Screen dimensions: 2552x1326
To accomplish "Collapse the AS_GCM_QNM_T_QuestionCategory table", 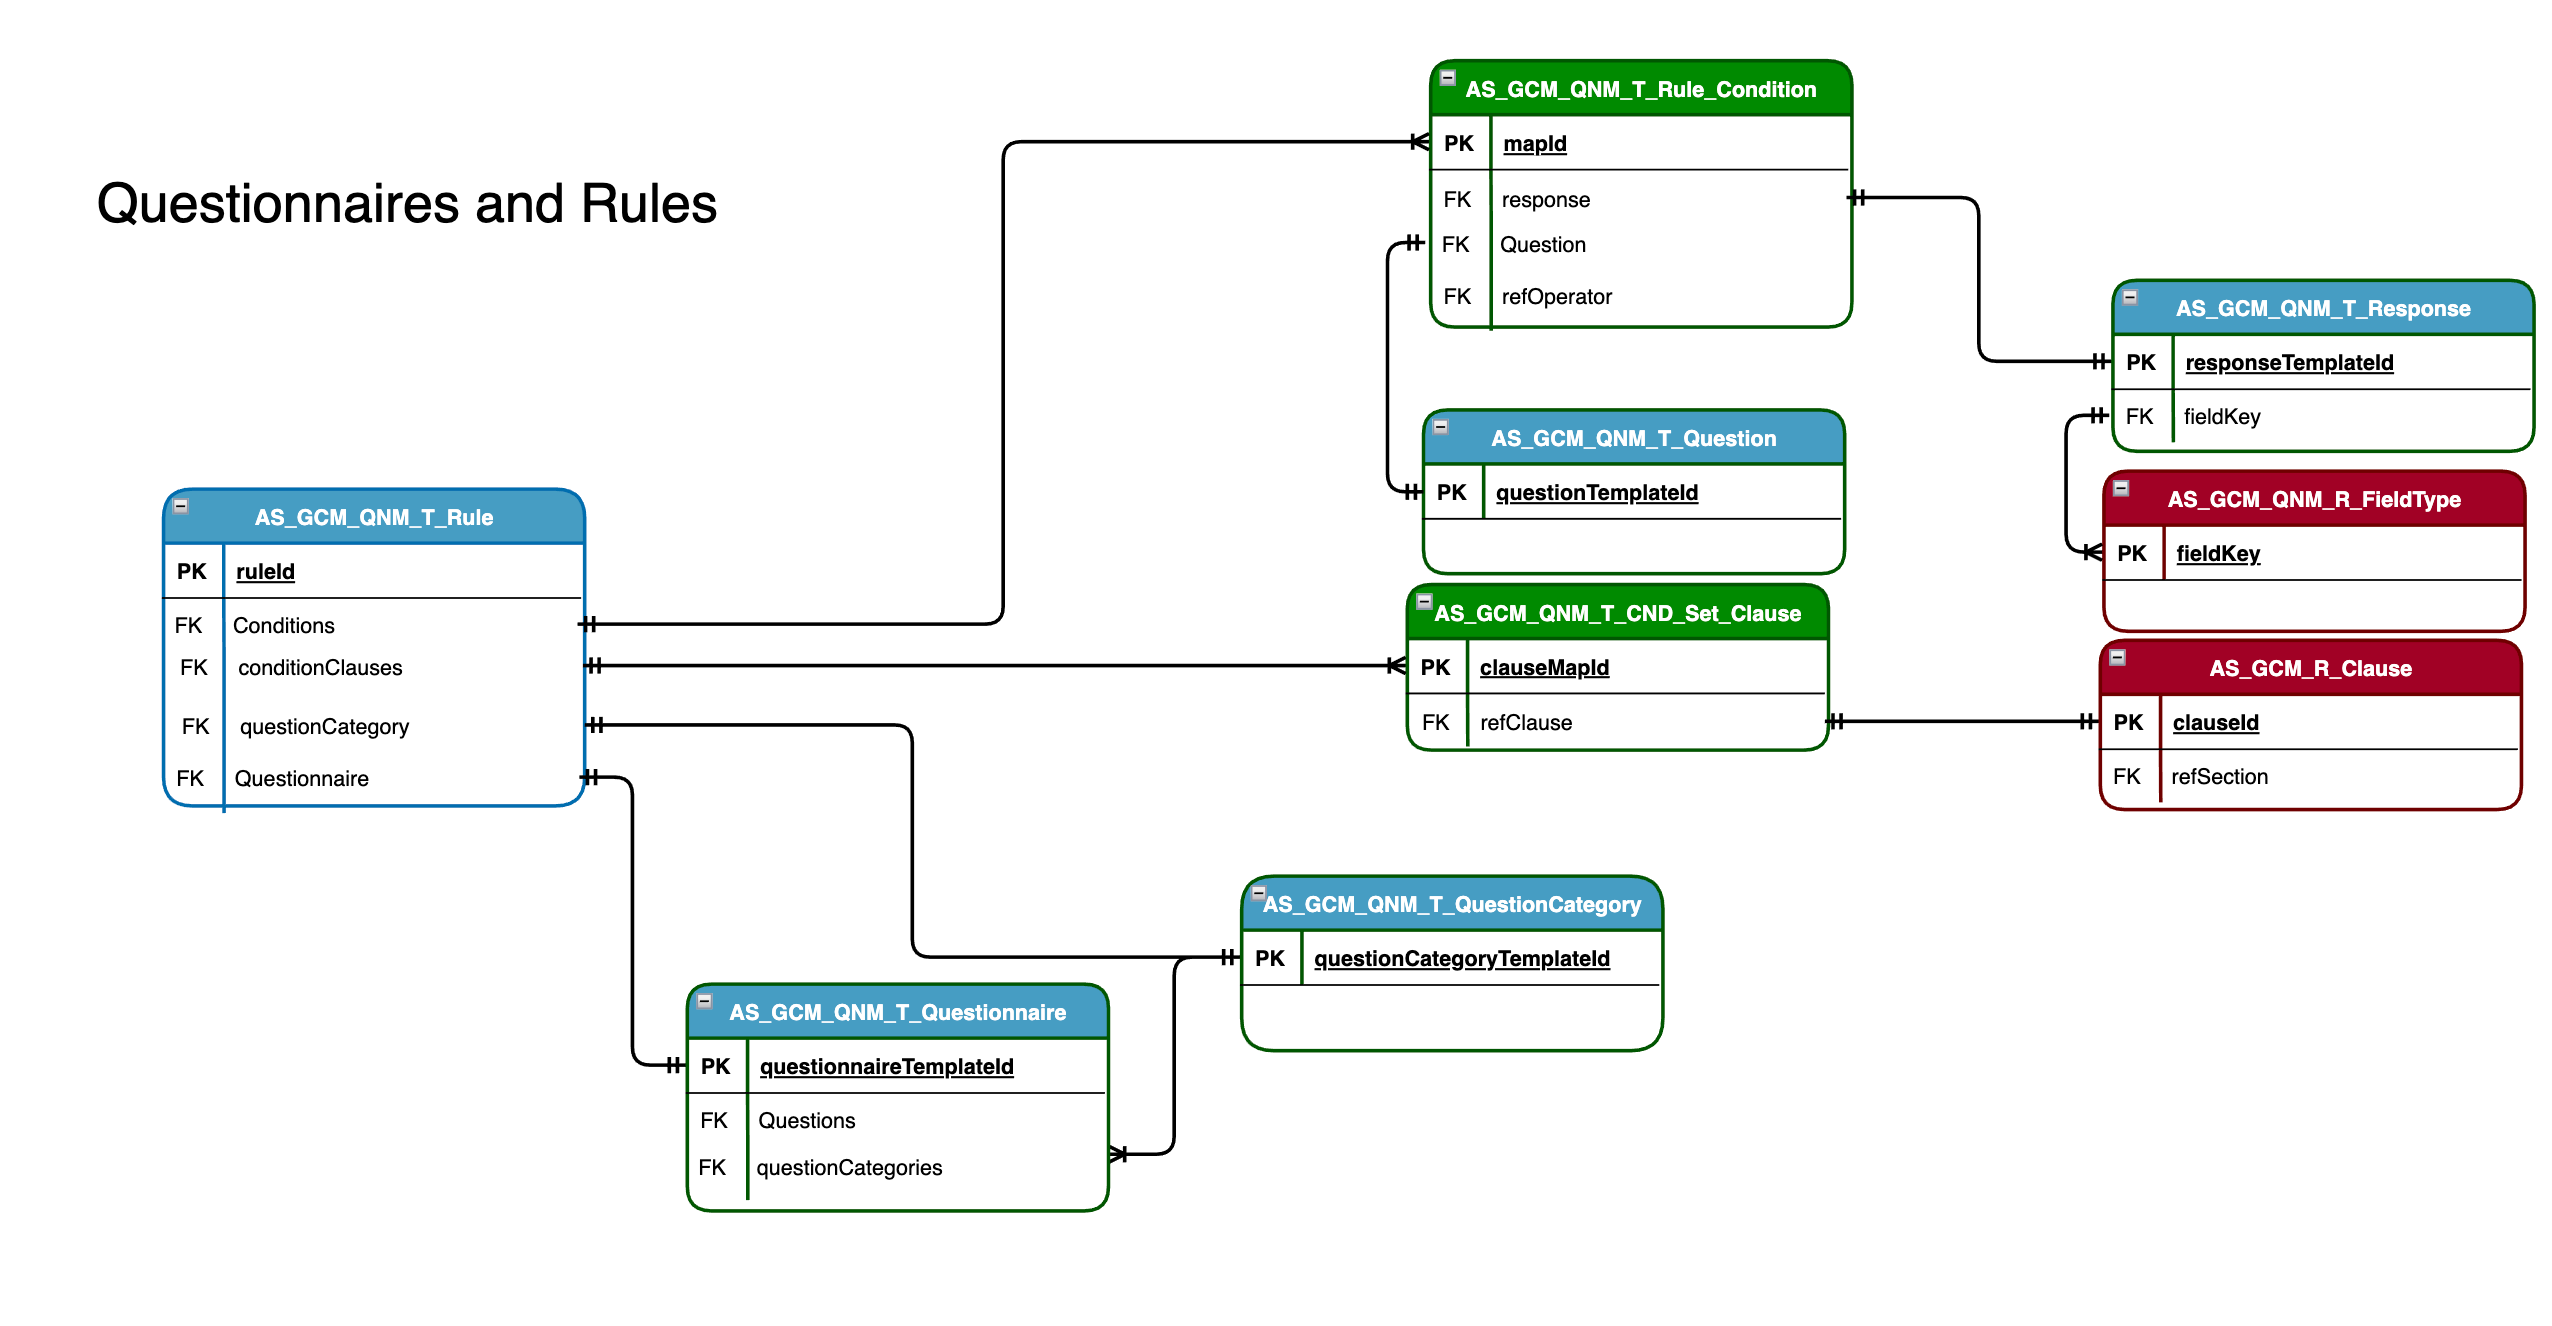I will pos(1259,893).
